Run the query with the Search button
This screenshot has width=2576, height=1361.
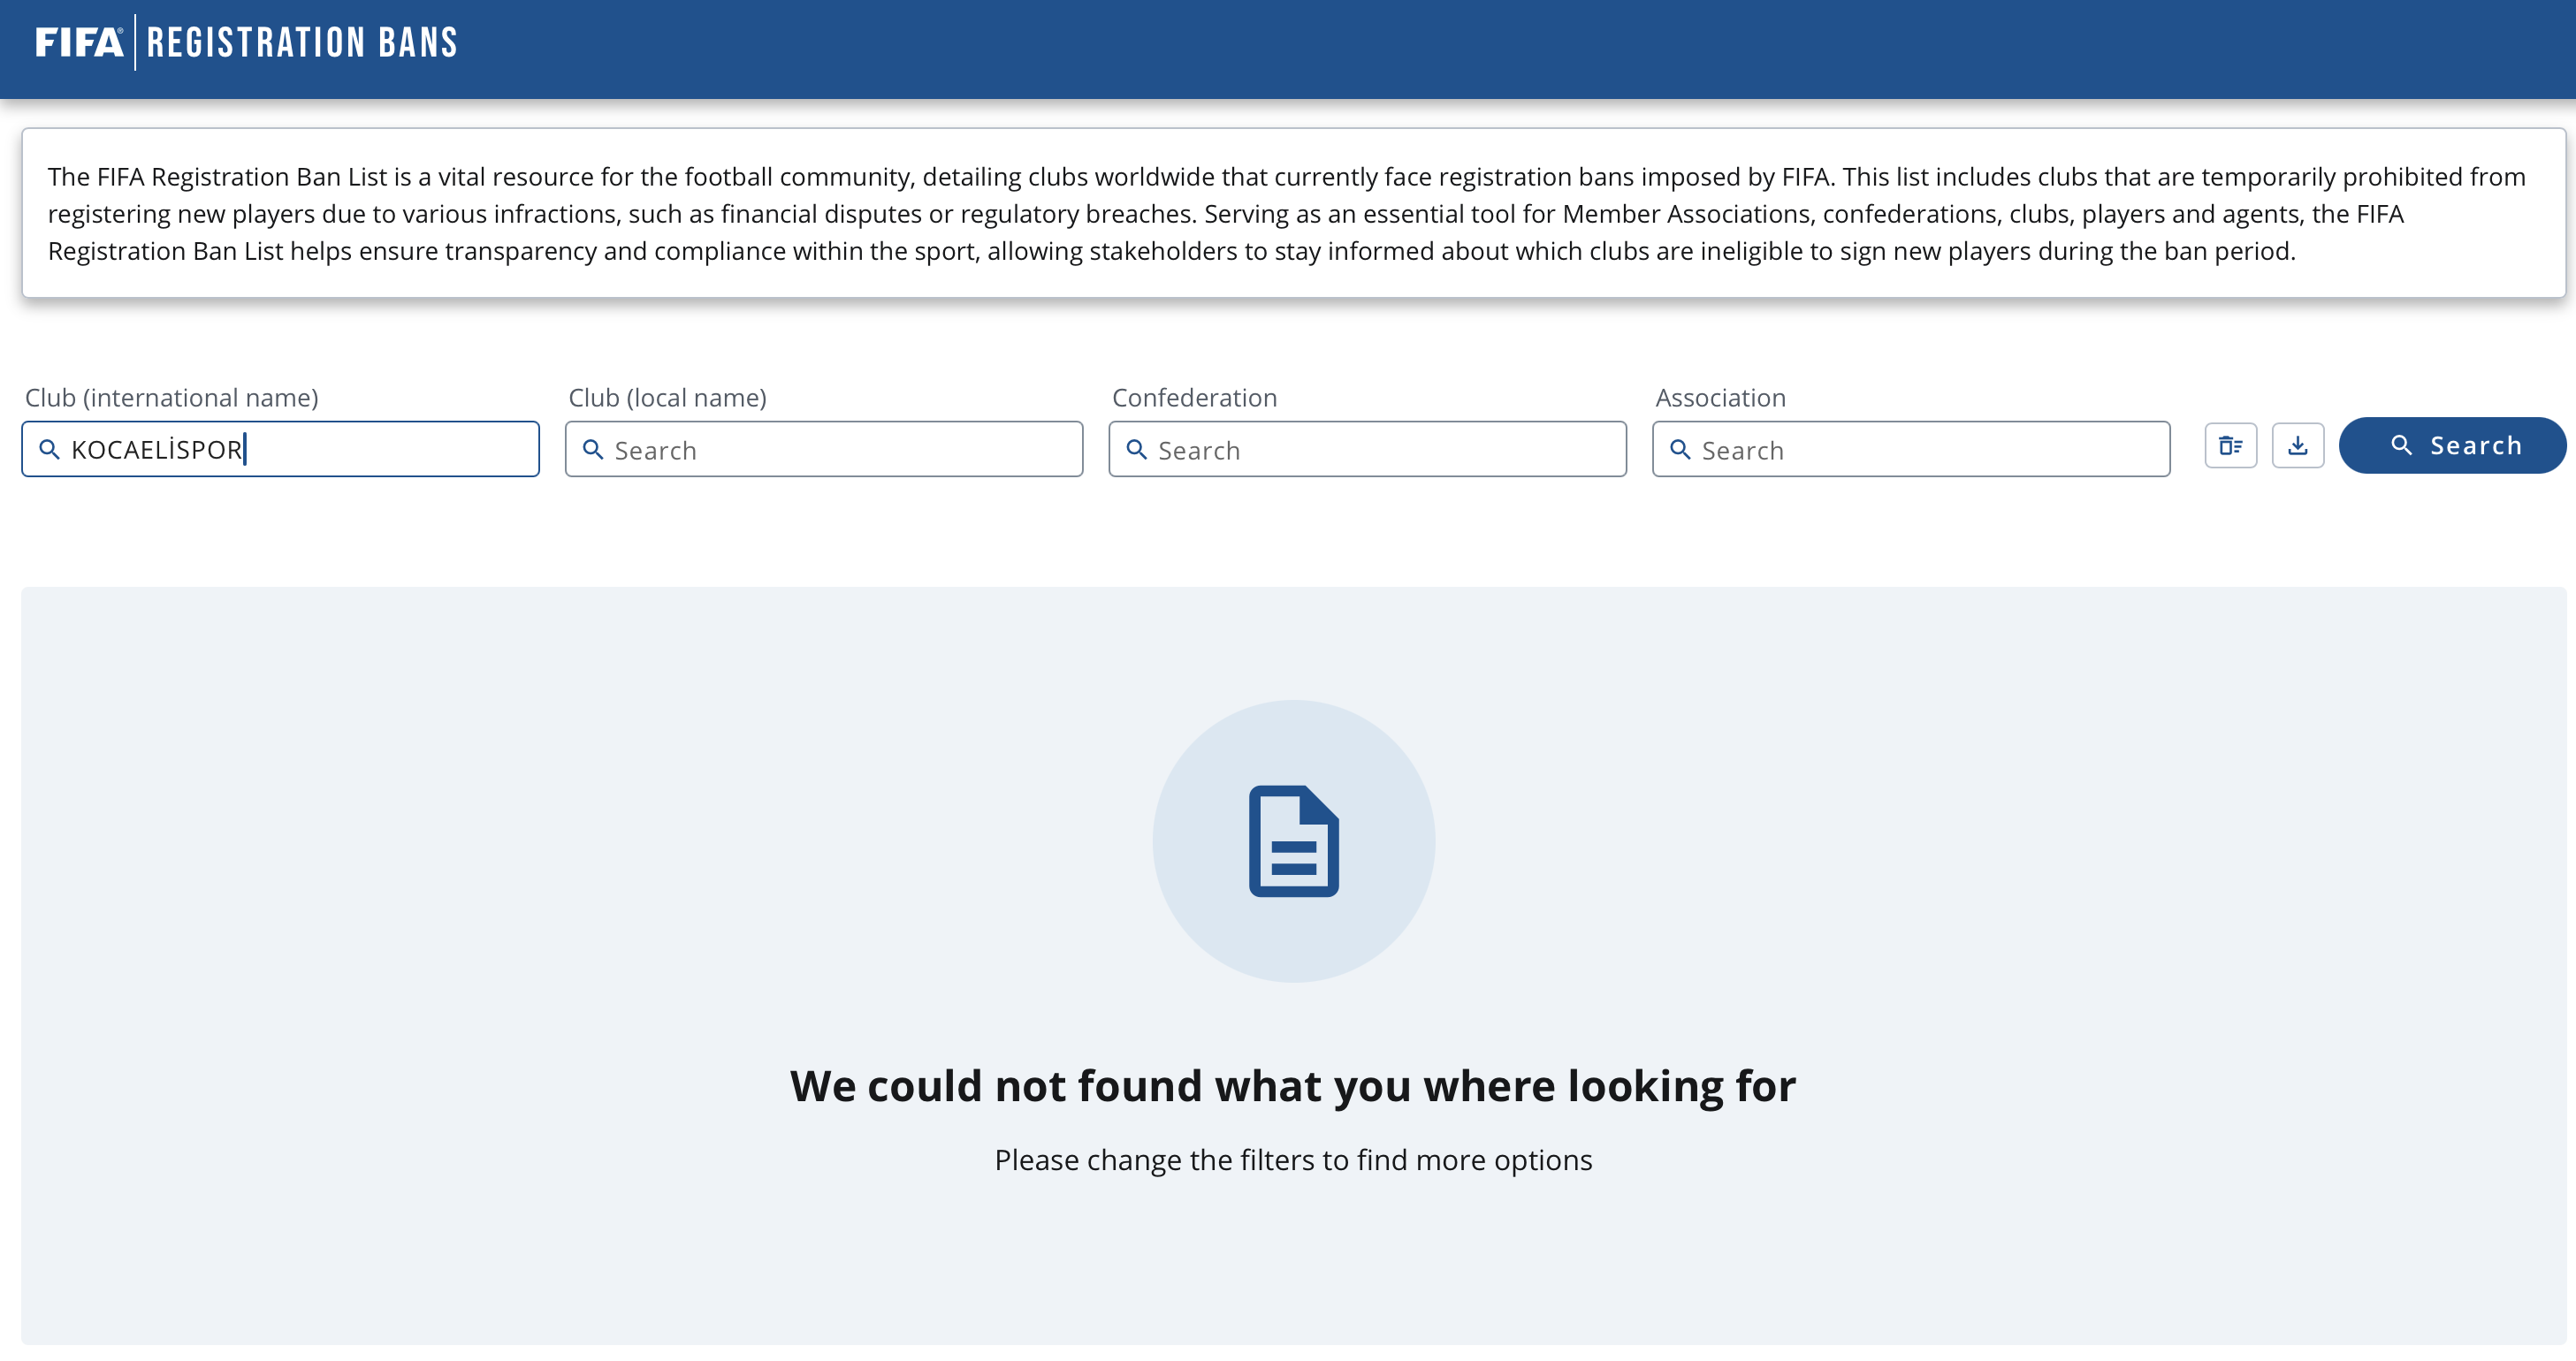(x=2452, y=445)
